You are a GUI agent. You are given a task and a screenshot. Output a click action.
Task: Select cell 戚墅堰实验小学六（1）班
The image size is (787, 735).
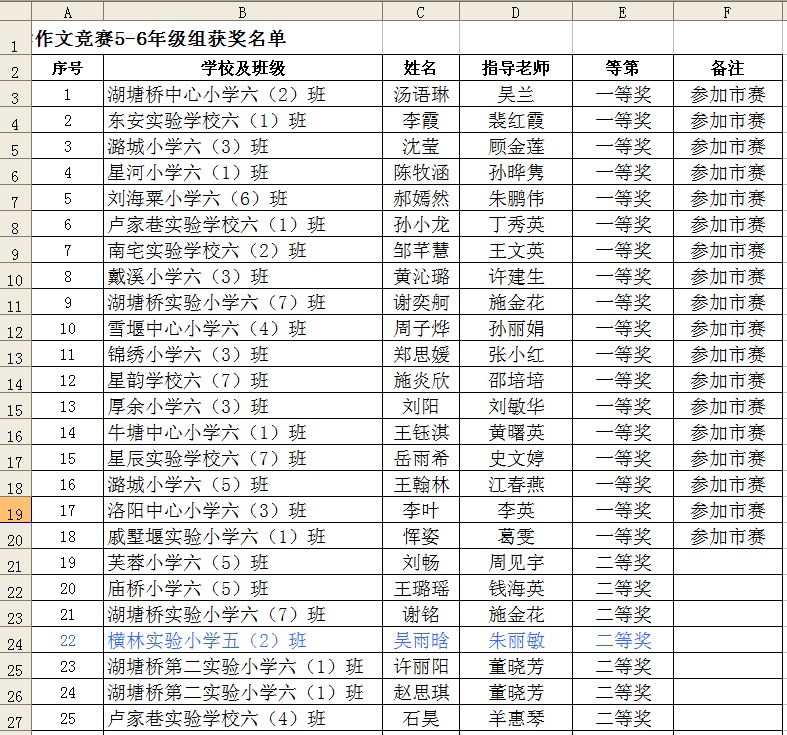(243, 536)
